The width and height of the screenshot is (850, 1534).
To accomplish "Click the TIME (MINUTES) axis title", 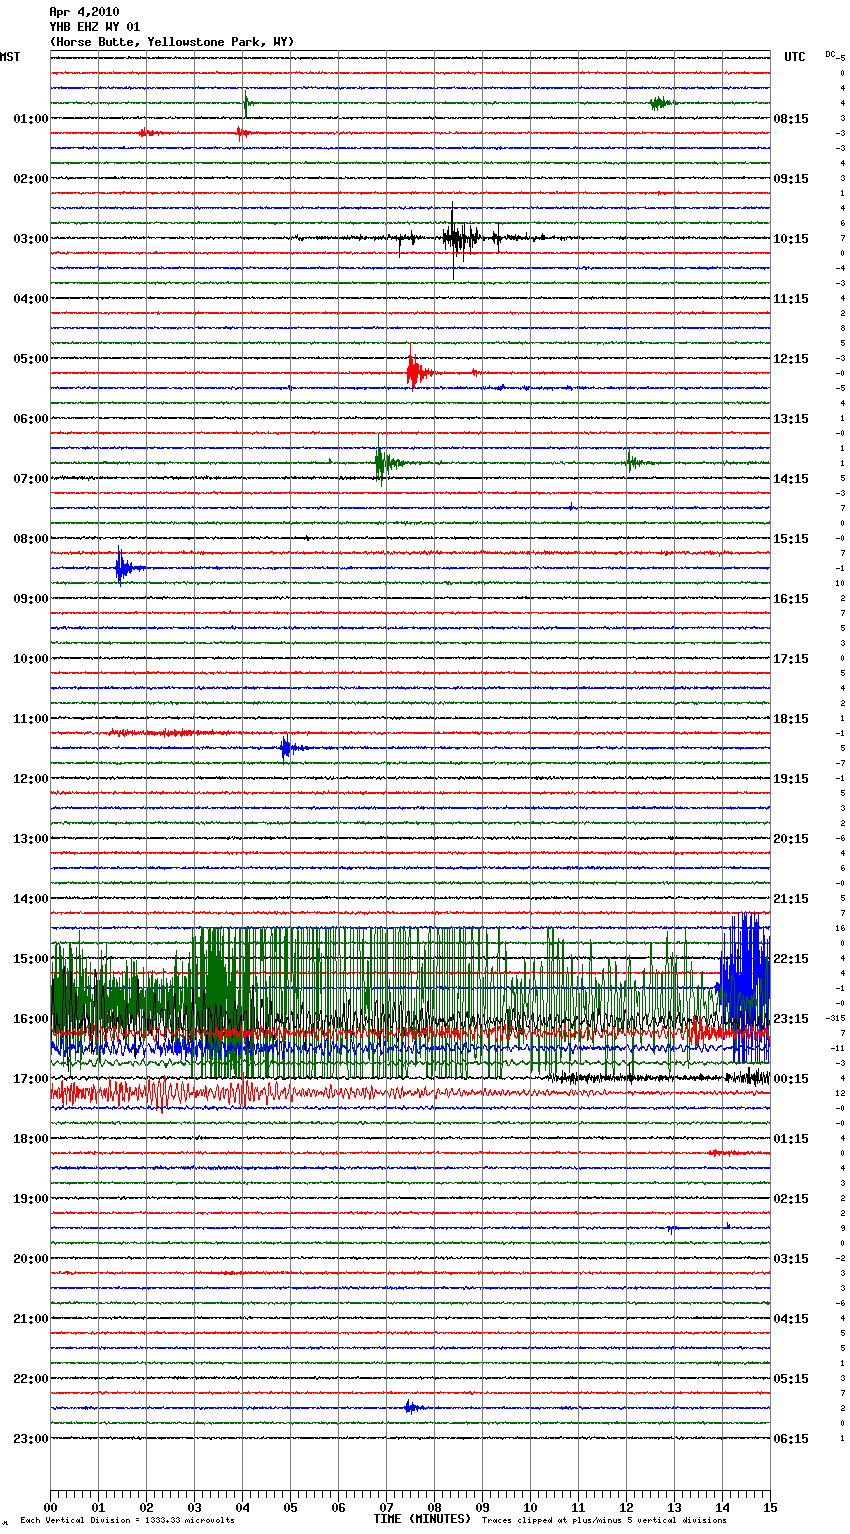I will [x=422, y=1519].
